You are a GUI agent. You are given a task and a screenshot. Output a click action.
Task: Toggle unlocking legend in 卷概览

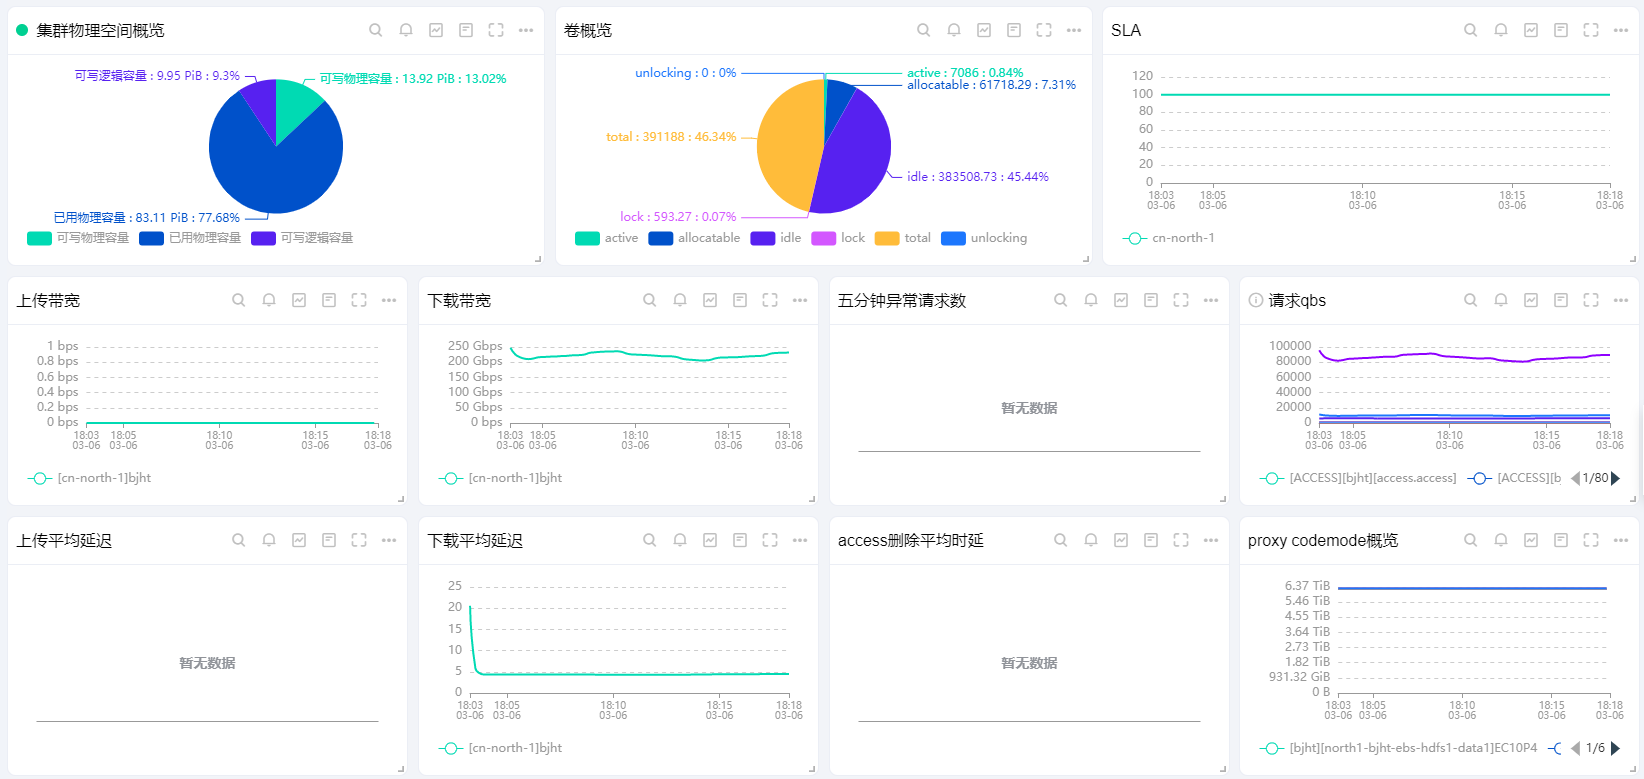(984, 238)
